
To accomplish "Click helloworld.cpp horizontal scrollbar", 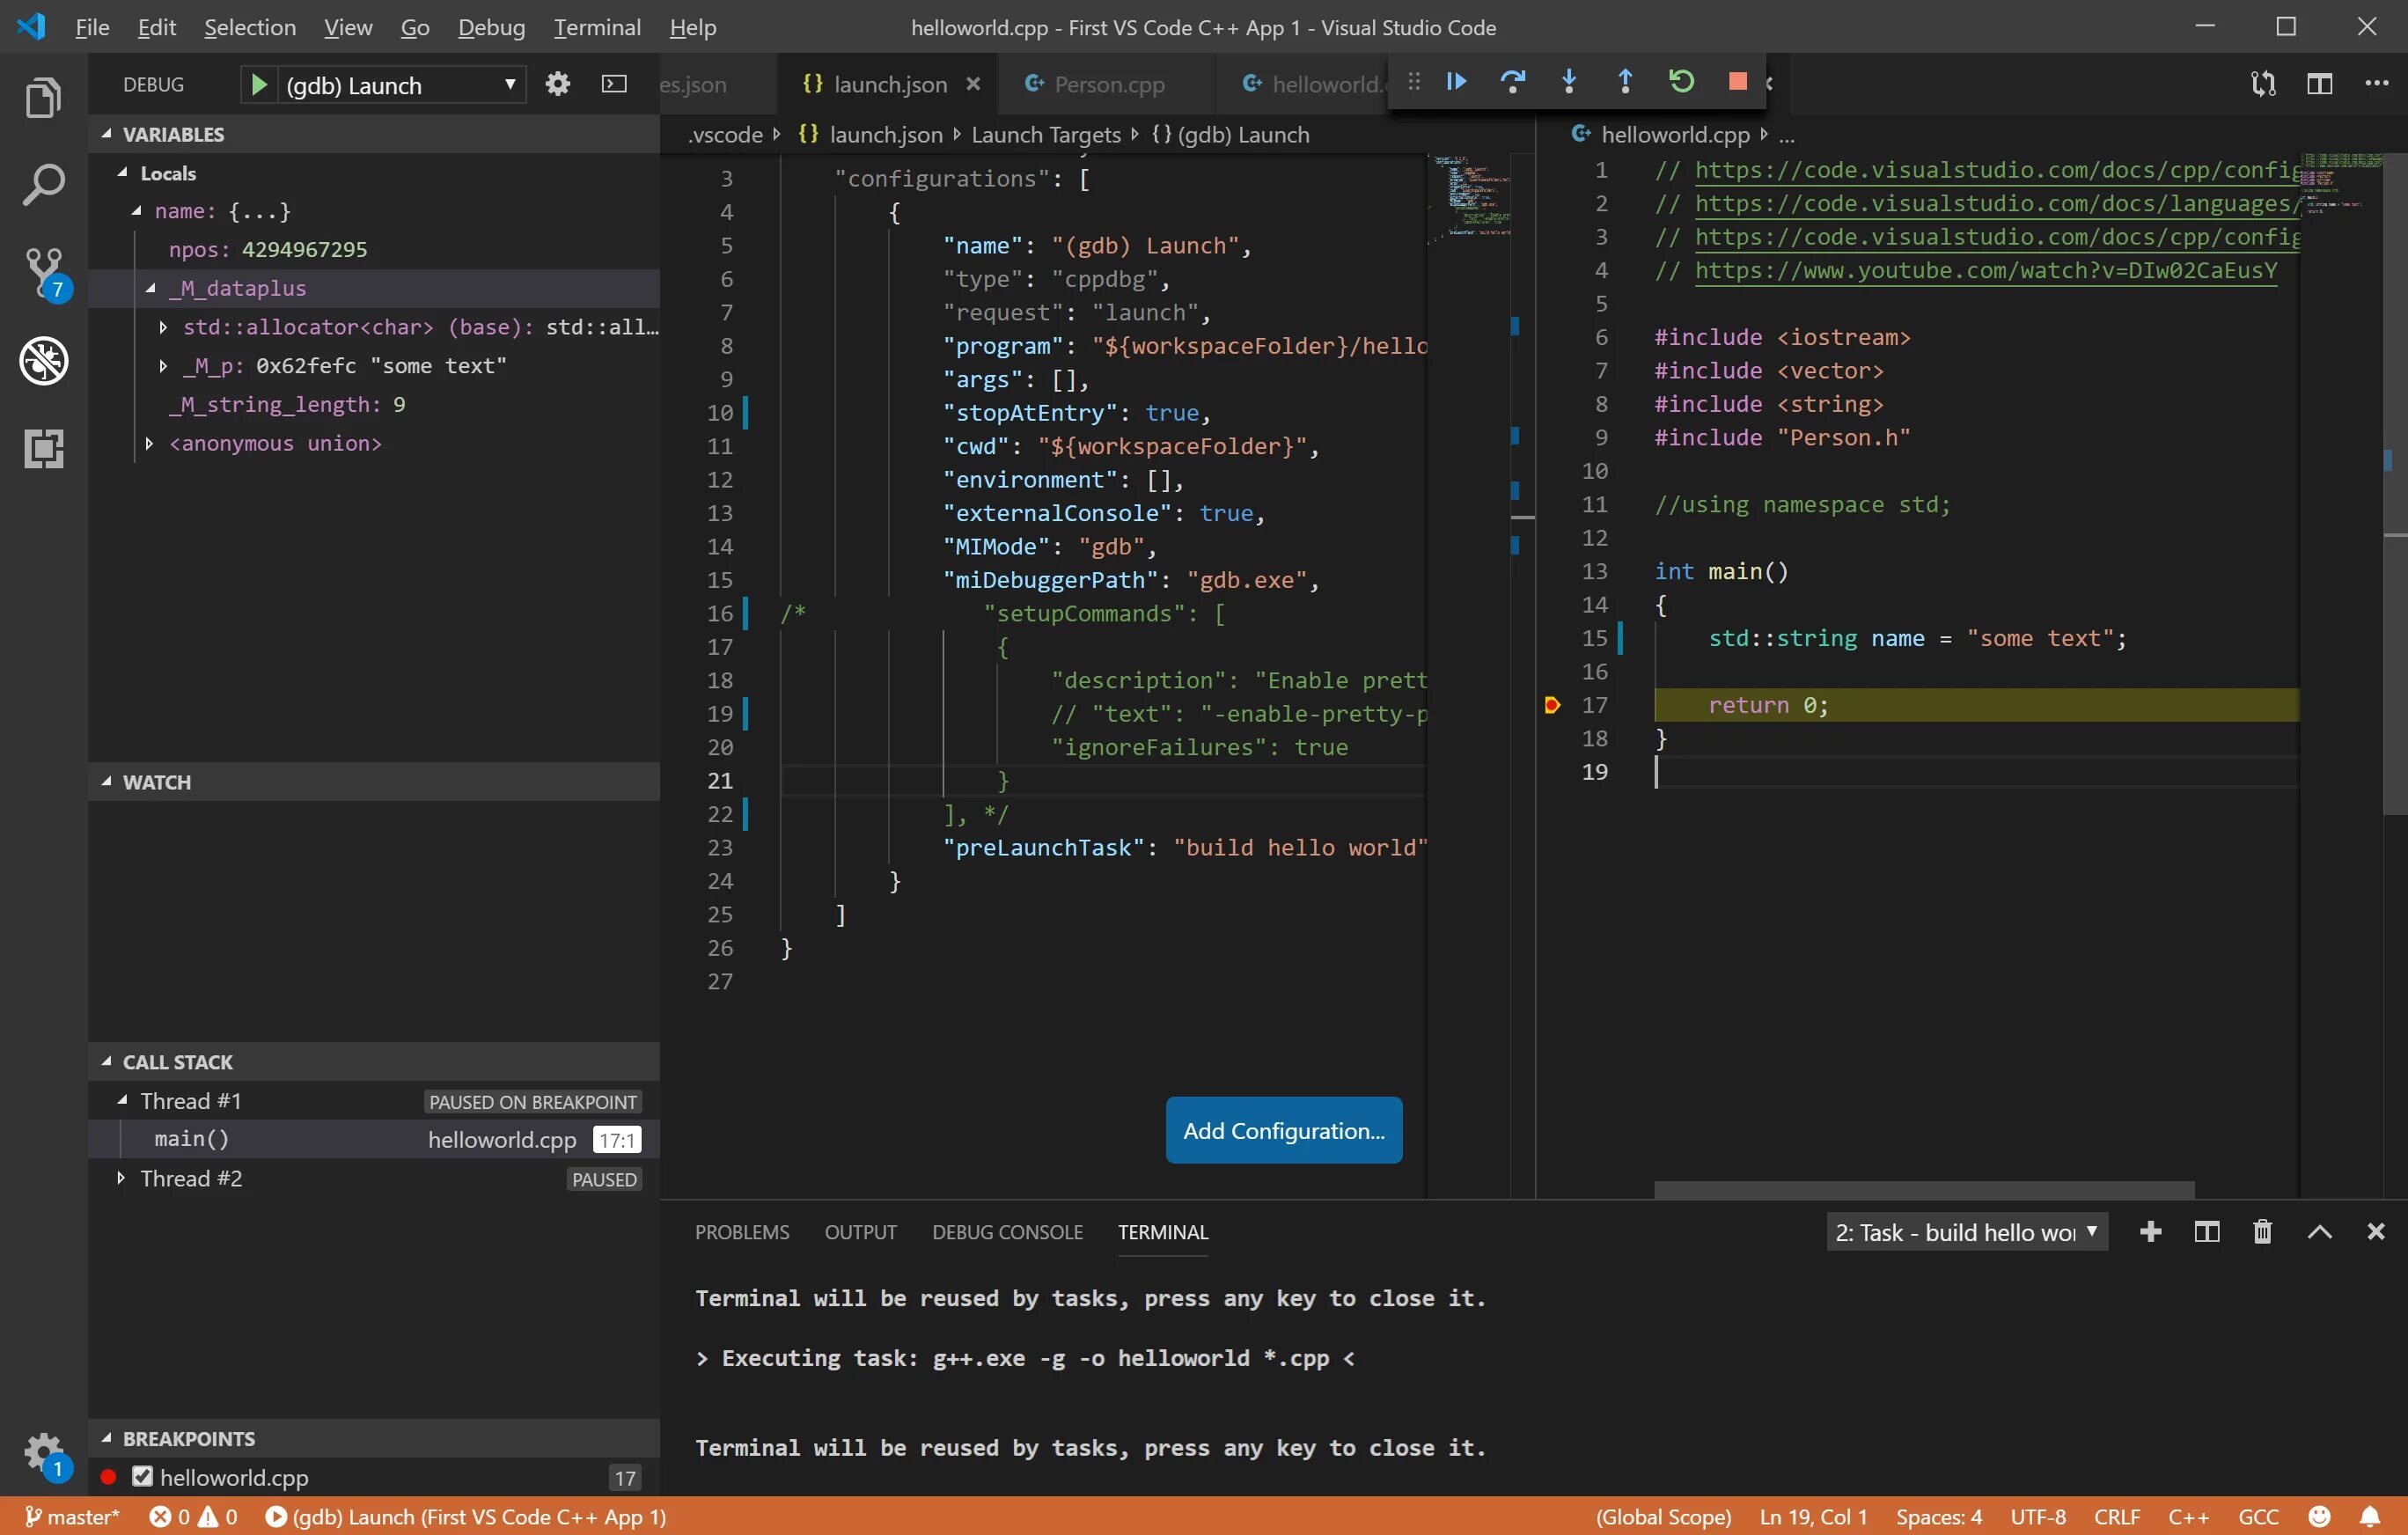I will pos(1924,1190).
